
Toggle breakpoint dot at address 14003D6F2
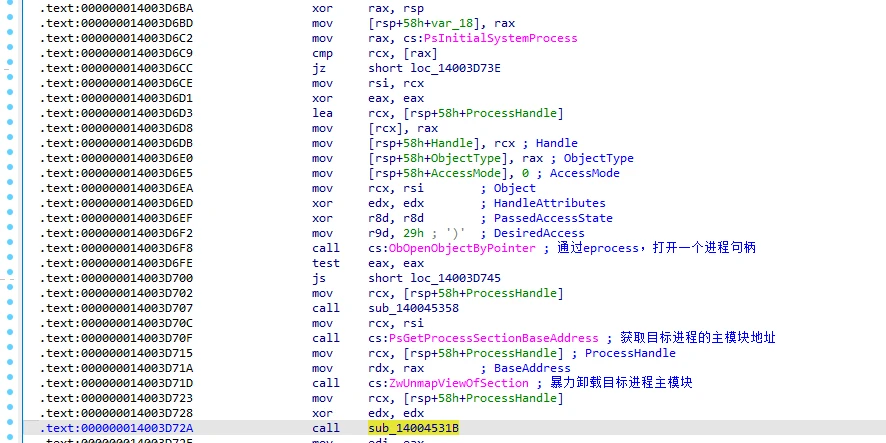10,225
